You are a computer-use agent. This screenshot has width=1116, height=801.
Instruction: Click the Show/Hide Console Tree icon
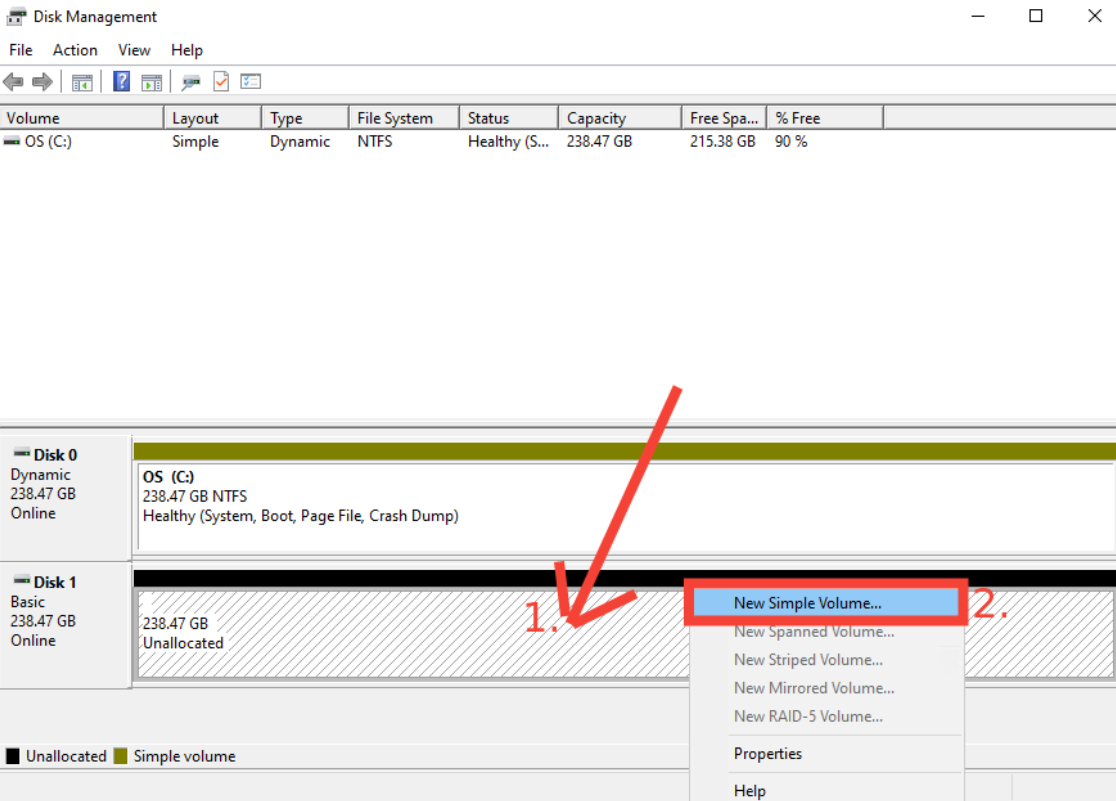(82, 82)
